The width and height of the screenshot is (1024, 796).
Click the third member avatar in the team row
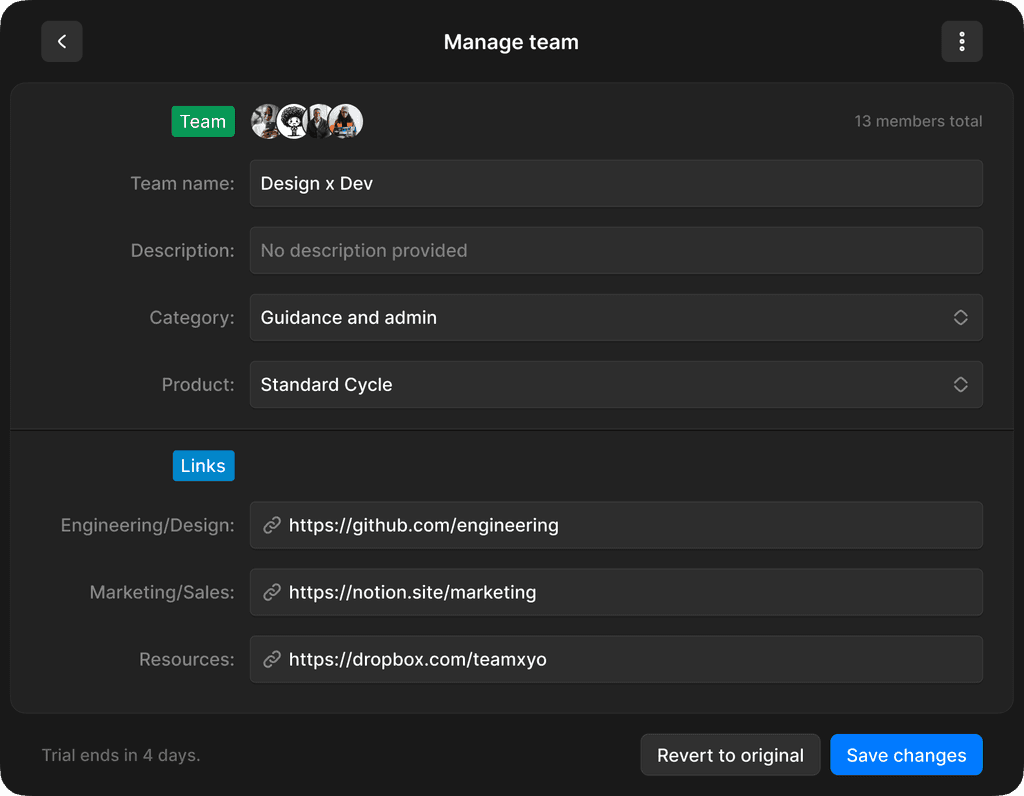pyautogui.click(x=319, y=121)
